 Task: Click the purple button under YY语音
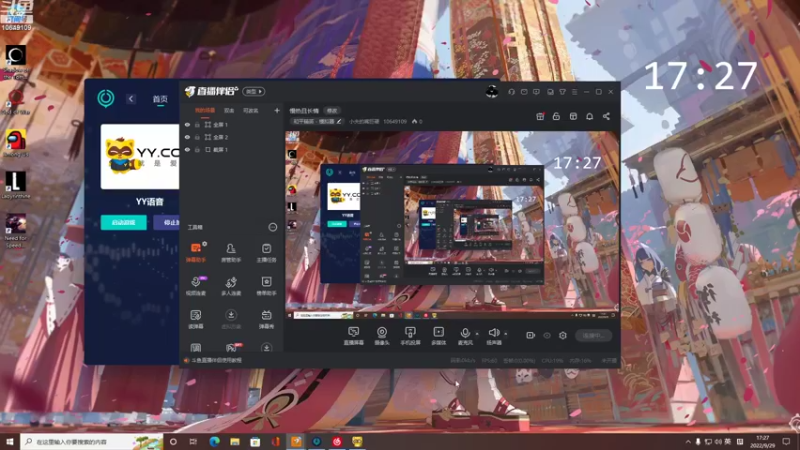coord(167,222)
